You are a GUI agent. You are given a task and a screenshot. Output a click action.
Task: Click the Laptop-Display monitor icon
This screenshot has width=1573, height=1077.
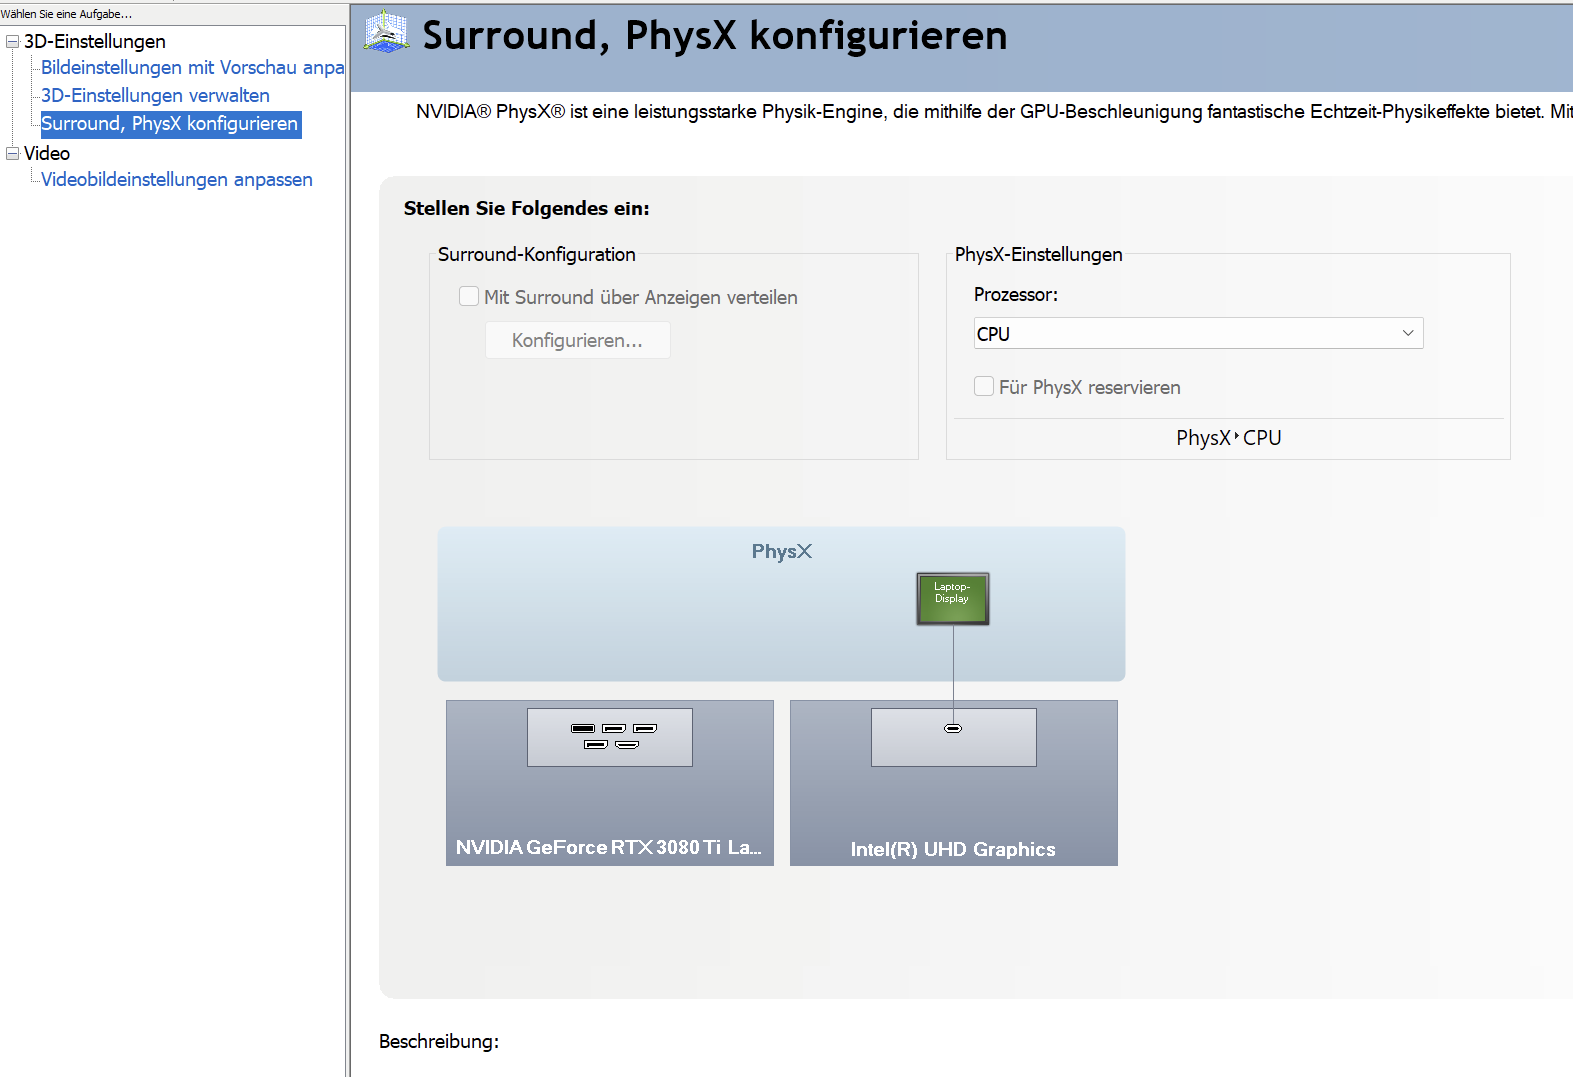(953, 599)
